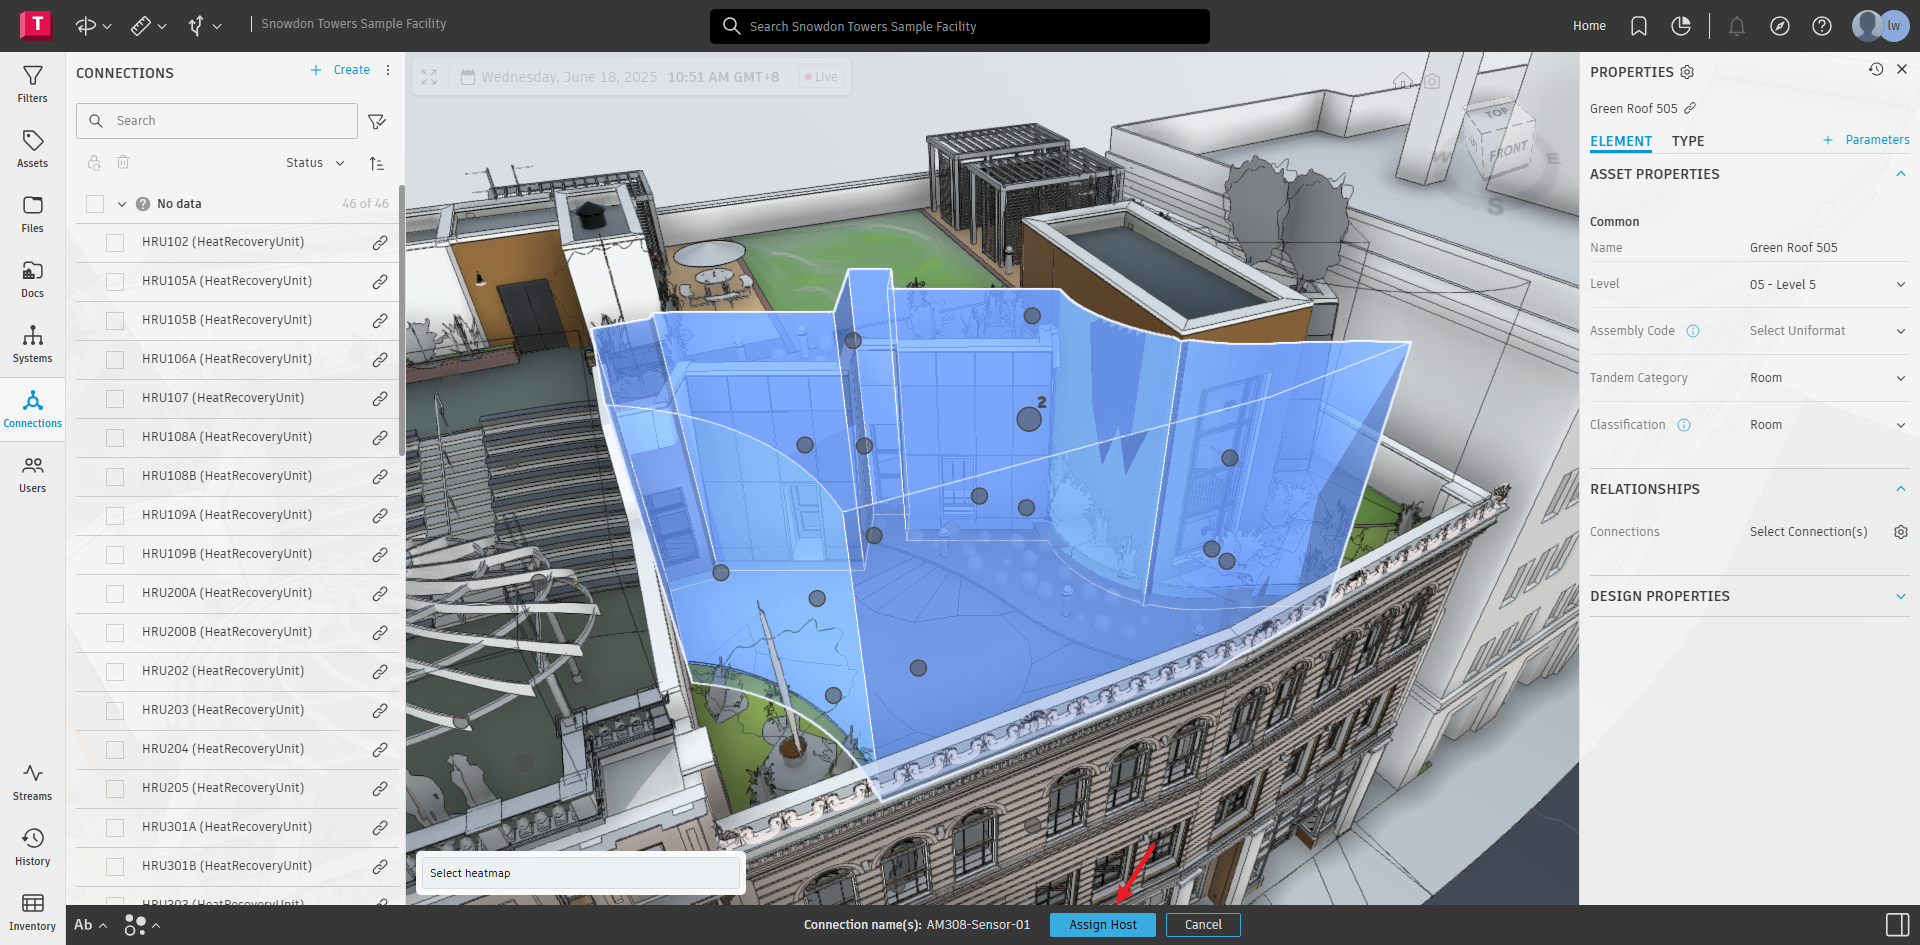Open the Assembly Code dropdown
This screenshot has height=945, width=1920.
1828,331
